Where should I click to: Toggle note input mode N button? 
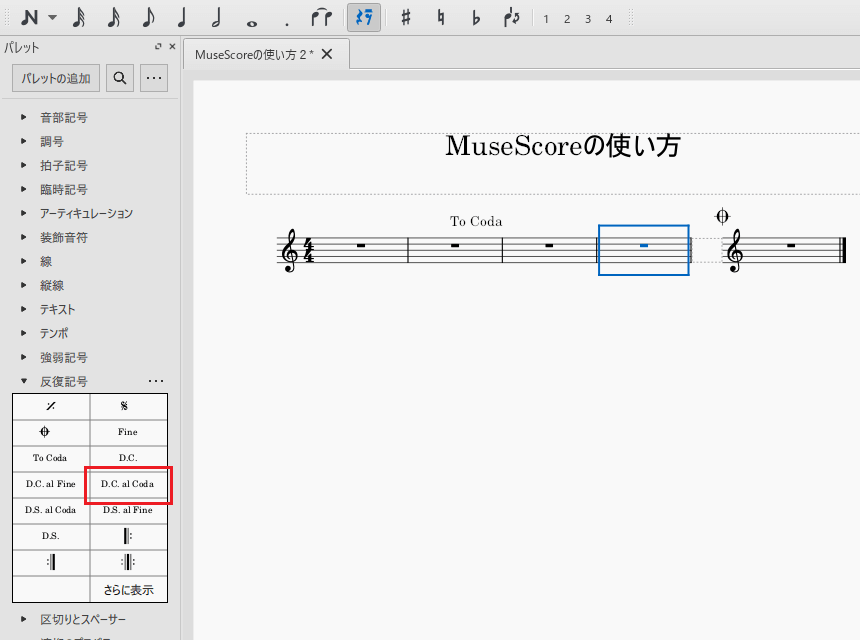(x=30, y=18)
